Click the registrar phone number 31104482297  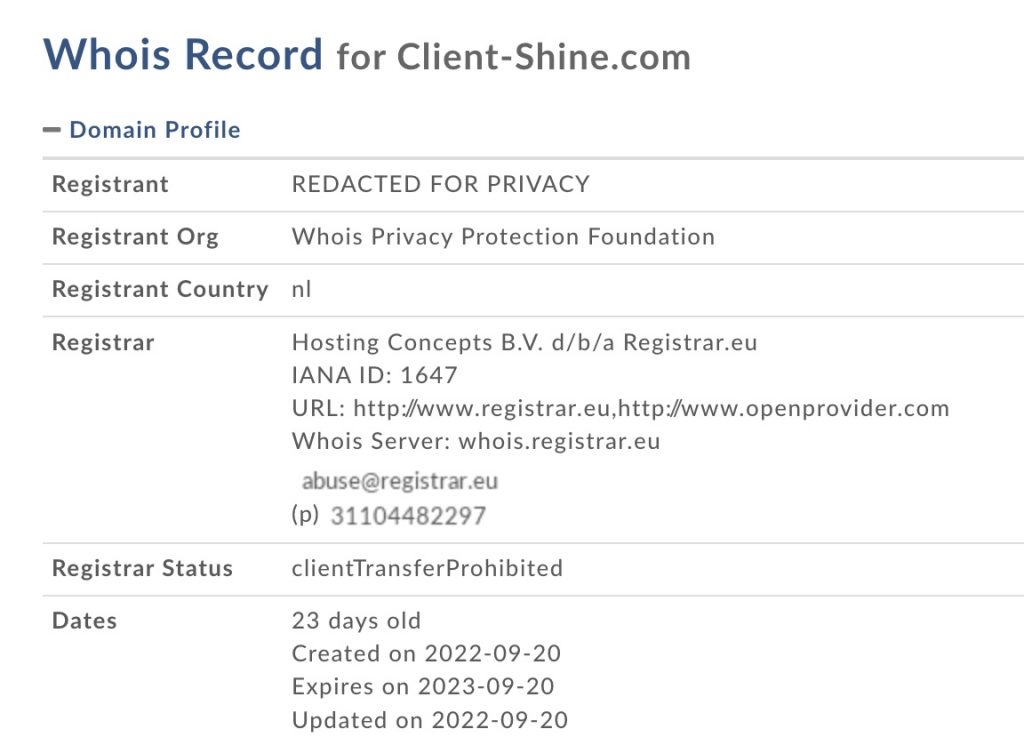click(x=408, y=516)
